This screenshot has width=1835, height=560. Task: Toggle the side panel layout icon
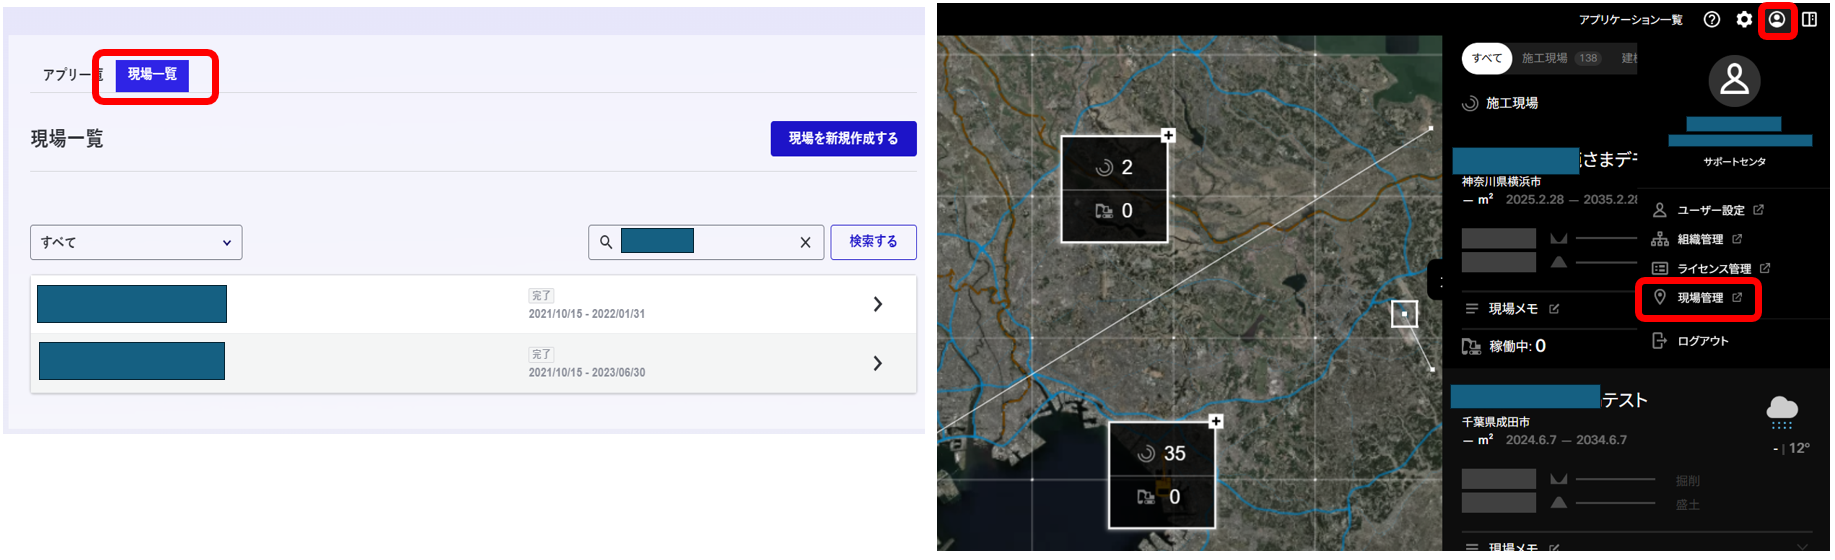point(1810,19)
